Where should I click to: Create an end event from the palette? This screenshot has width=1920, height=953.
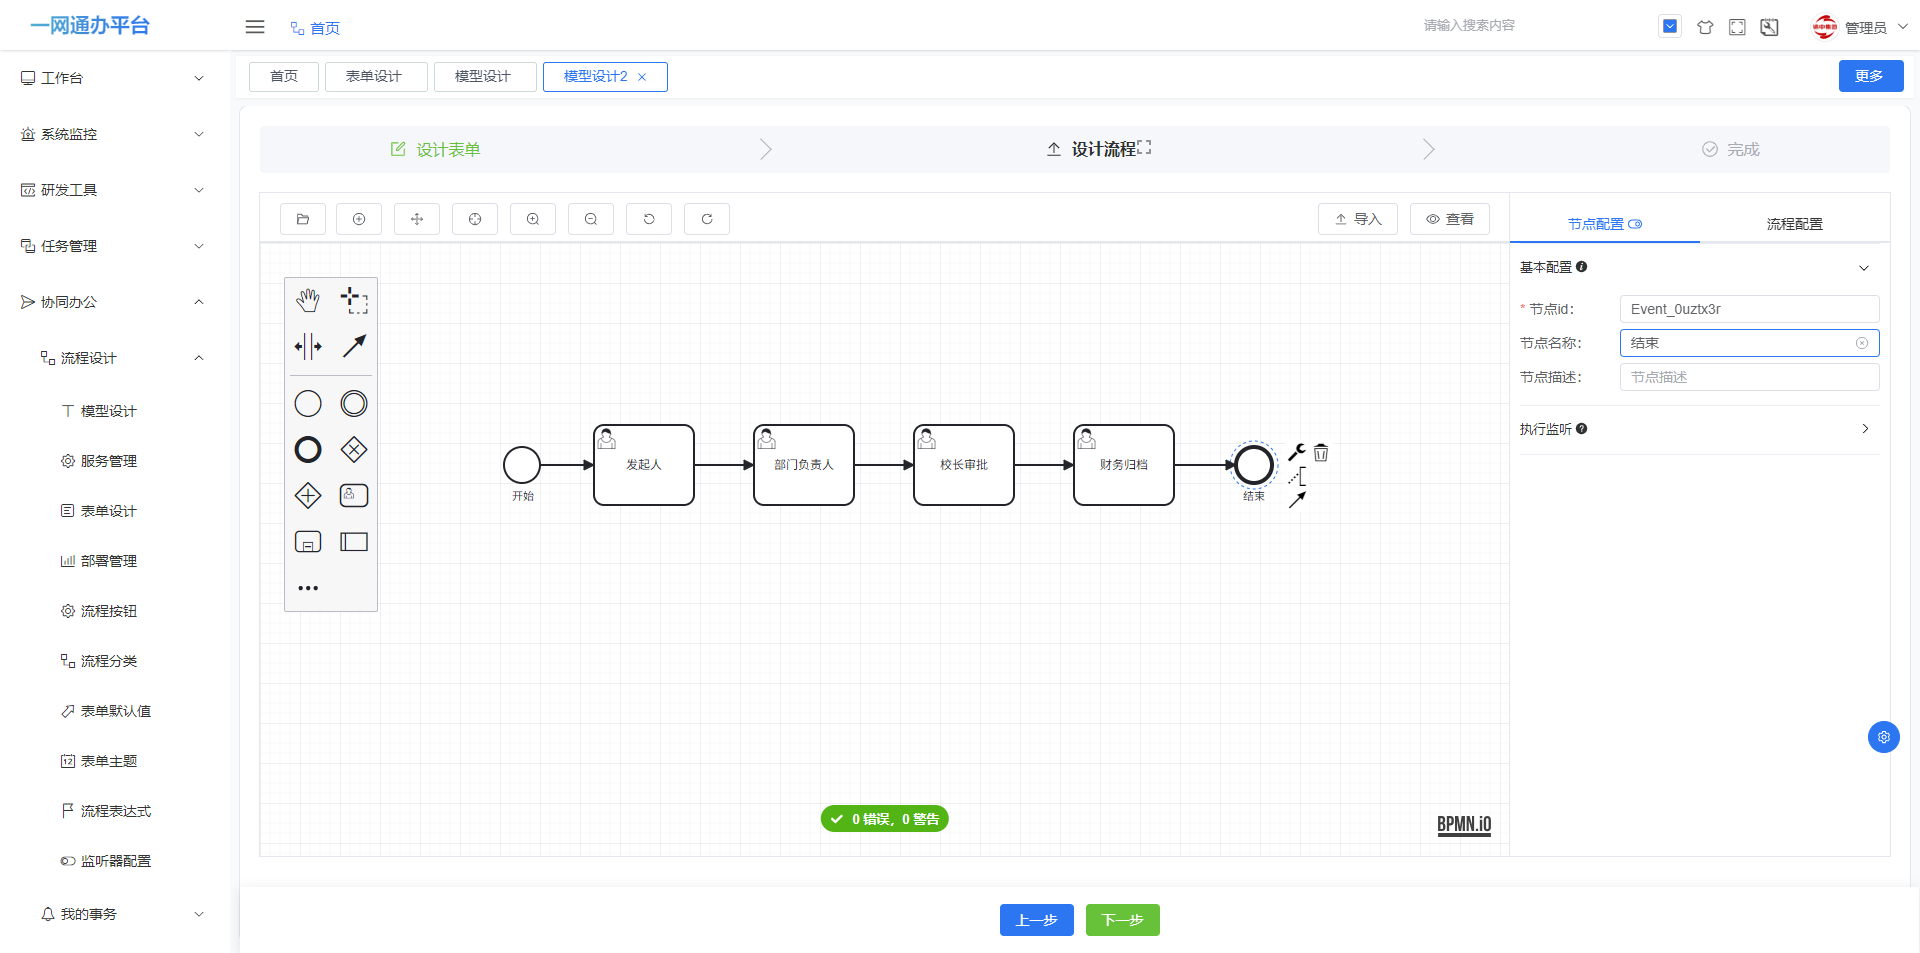coord(308,450)
